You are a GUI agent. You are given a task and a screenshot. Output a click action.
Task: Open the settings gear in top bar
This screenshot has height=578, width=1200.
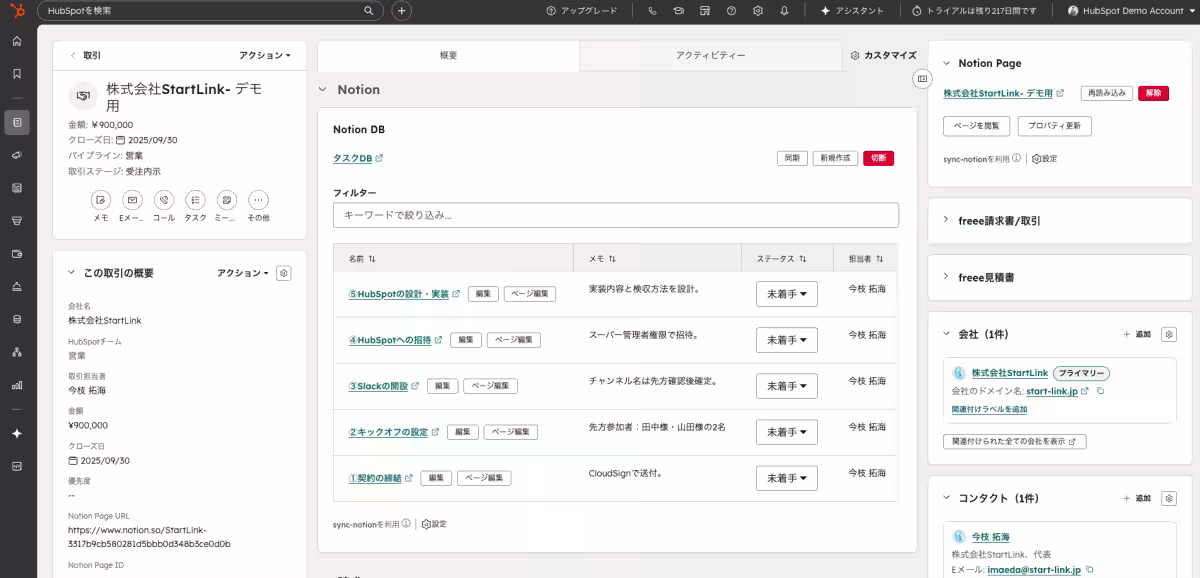tap(758, 11)
